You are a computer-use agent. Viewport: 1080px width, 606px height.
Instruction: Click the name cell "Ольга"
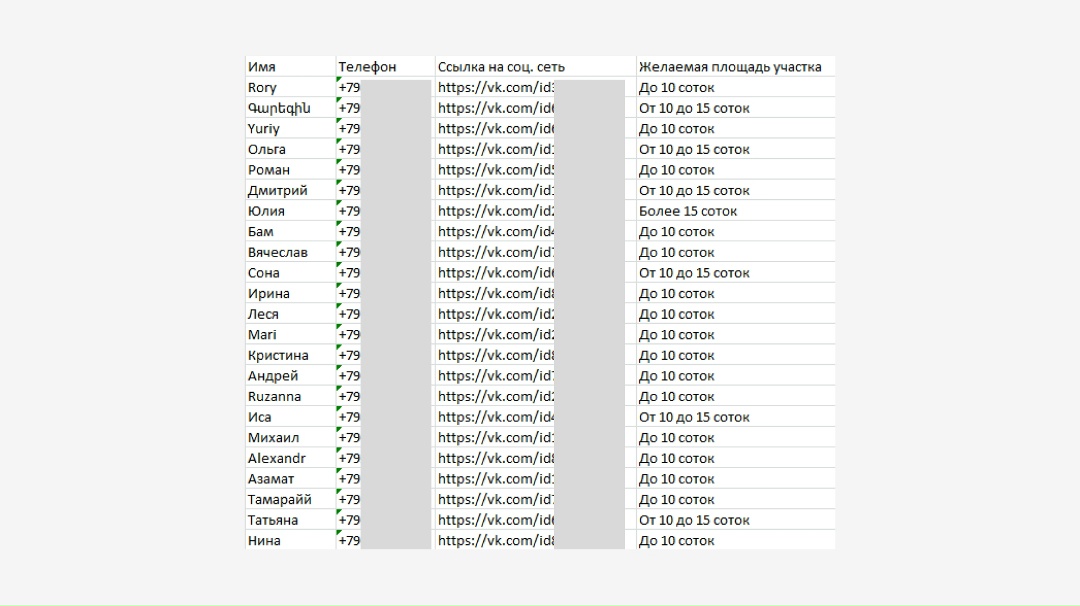(x=267, y=150)
